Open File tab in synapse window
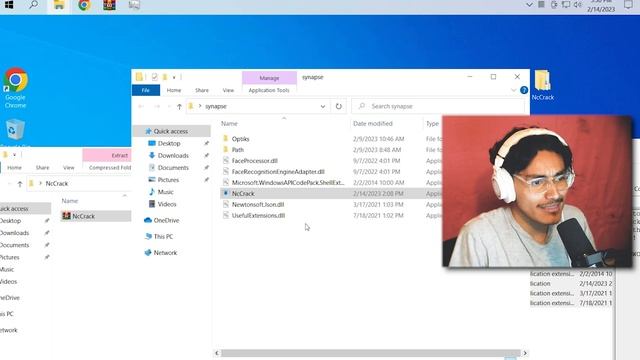Screen dimensions: 640x360 click(x=146, y=90)
